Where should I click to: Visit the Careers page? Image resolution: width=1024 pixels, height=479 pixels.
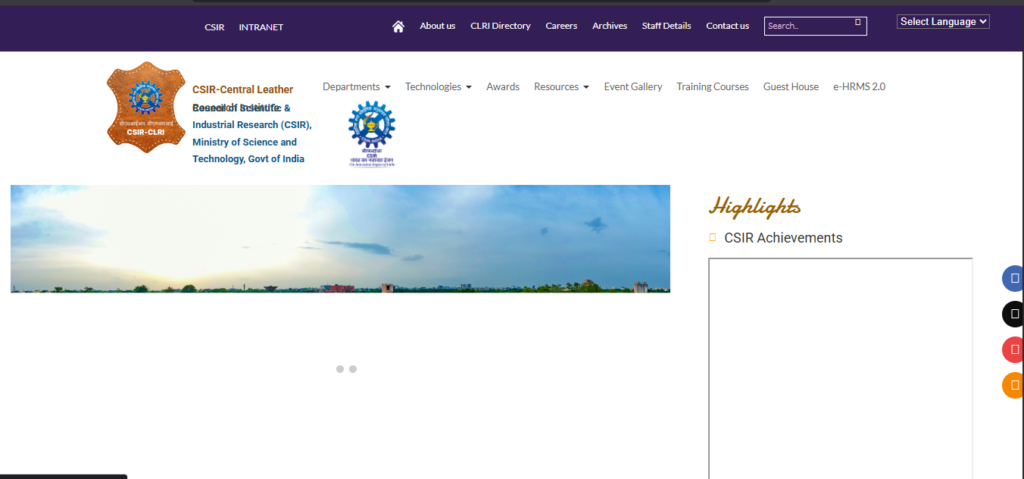[562, 26]
